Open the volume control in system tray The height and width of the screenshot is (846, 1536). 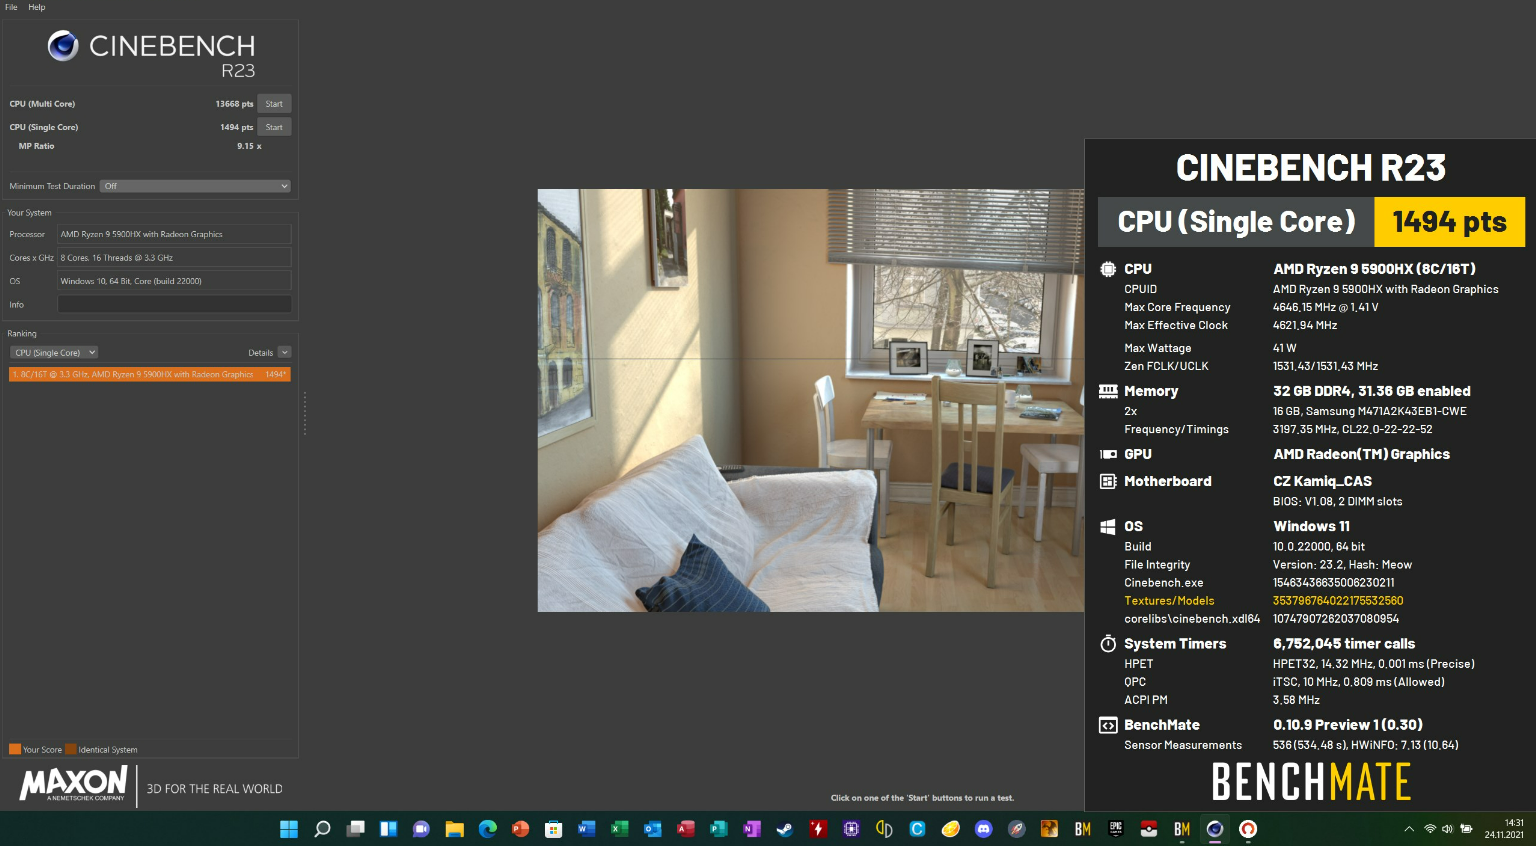pos(1447,829)
